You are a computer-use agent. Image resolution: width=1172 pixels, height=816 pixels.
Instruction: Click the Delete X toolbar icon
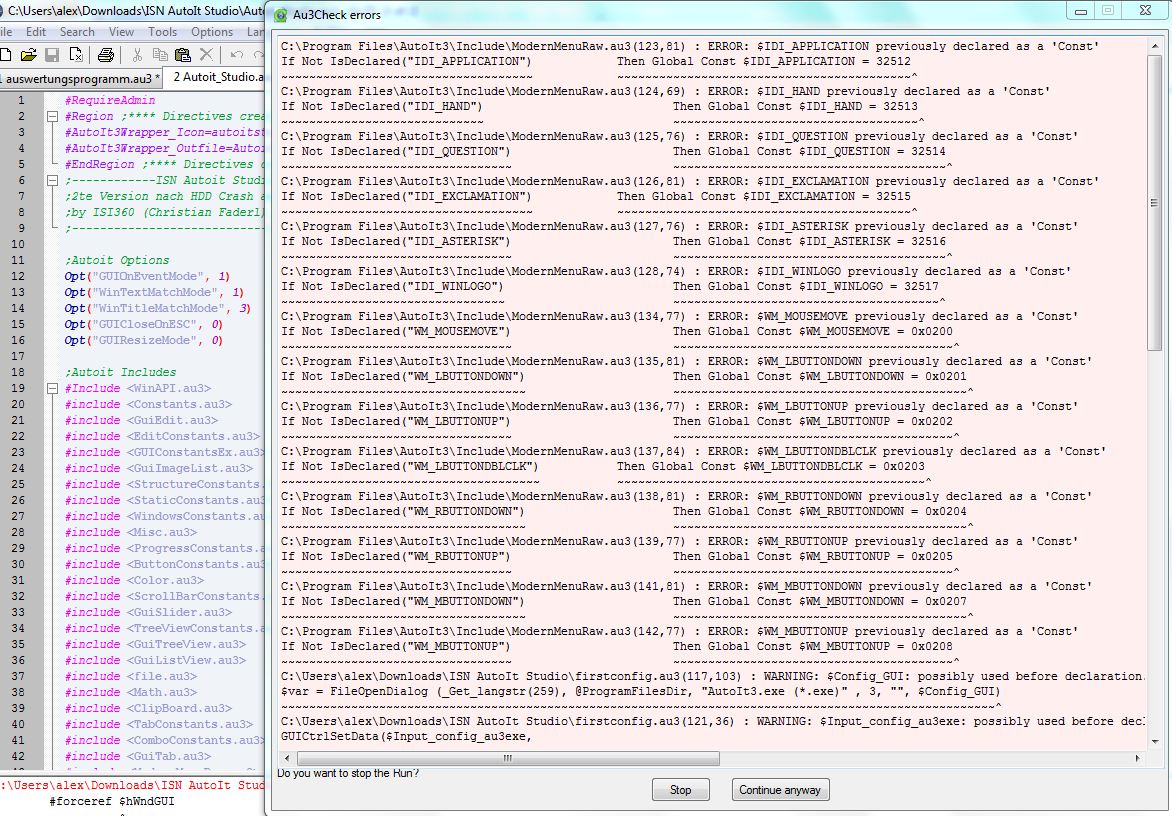coord(206,55)
